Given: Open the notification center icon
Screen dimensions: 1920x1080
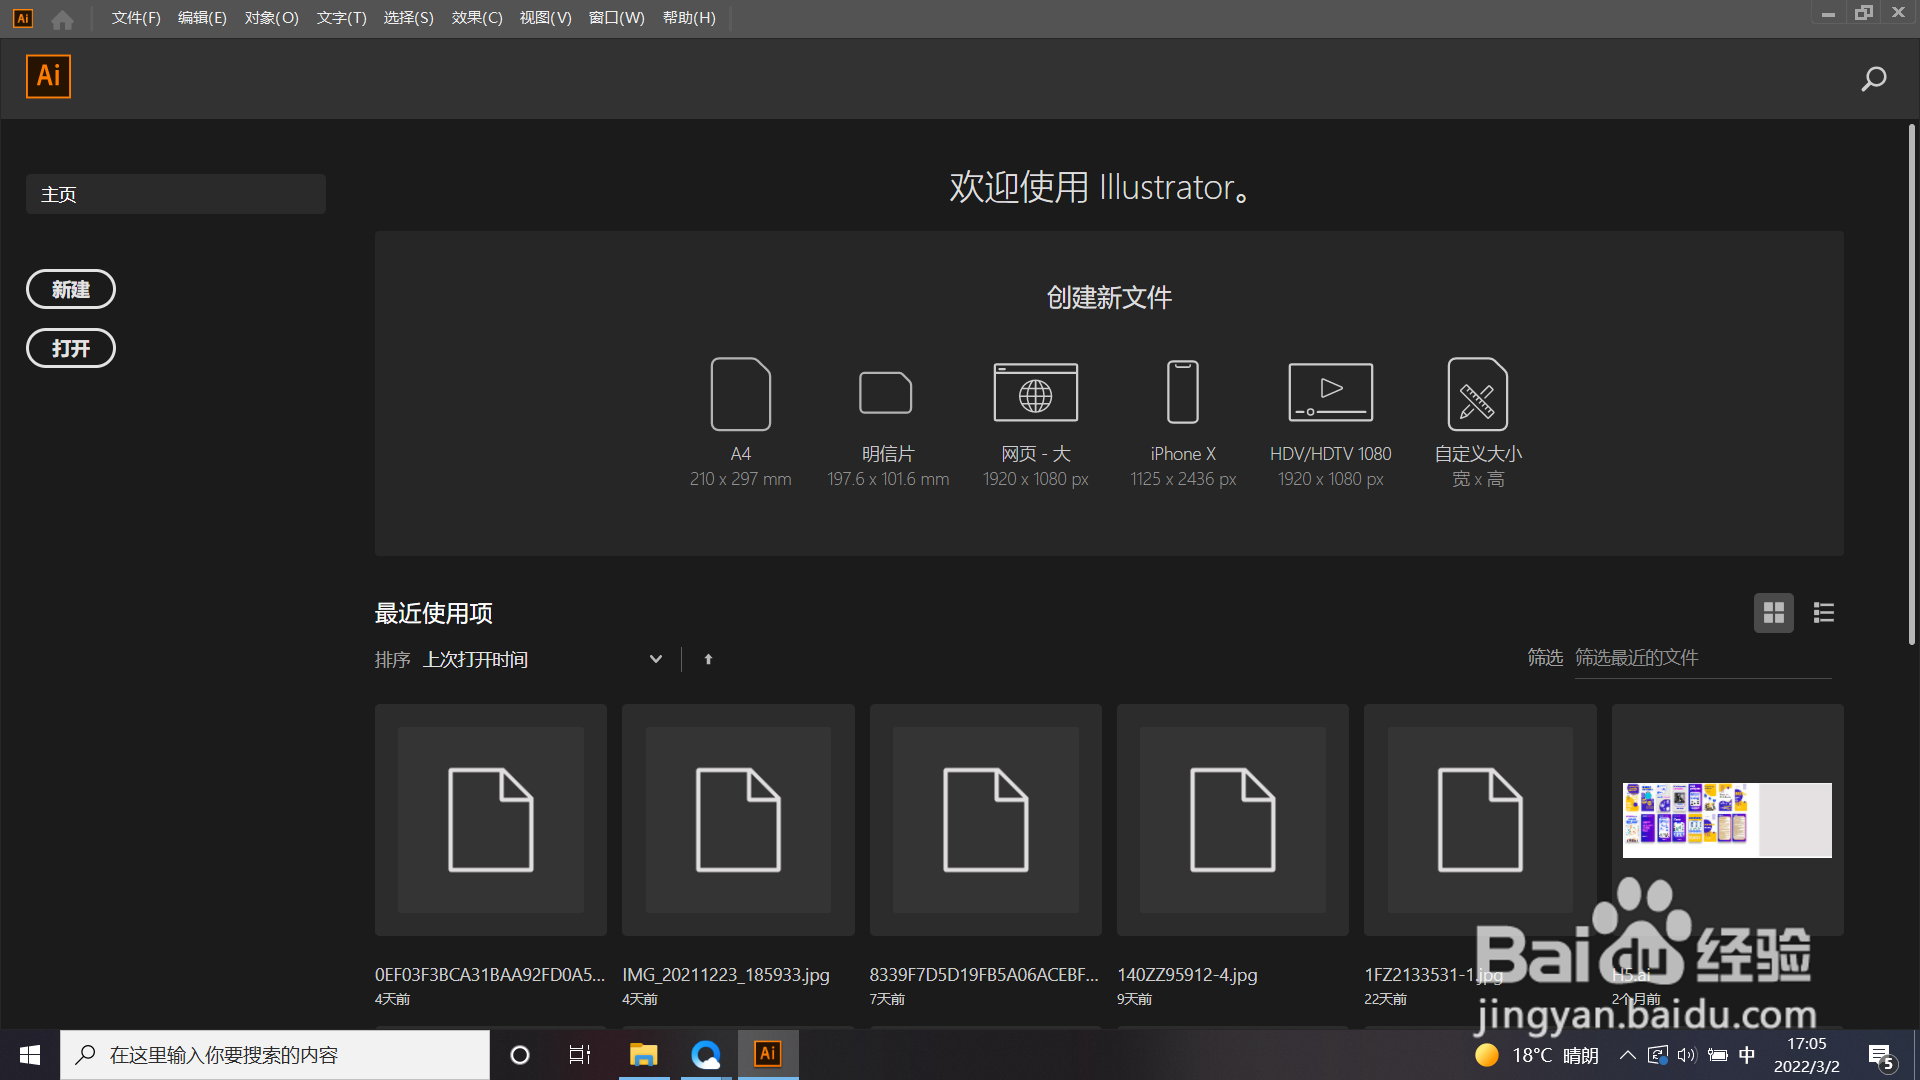Looking at the screenshot, I should tap(1881, 1056).
